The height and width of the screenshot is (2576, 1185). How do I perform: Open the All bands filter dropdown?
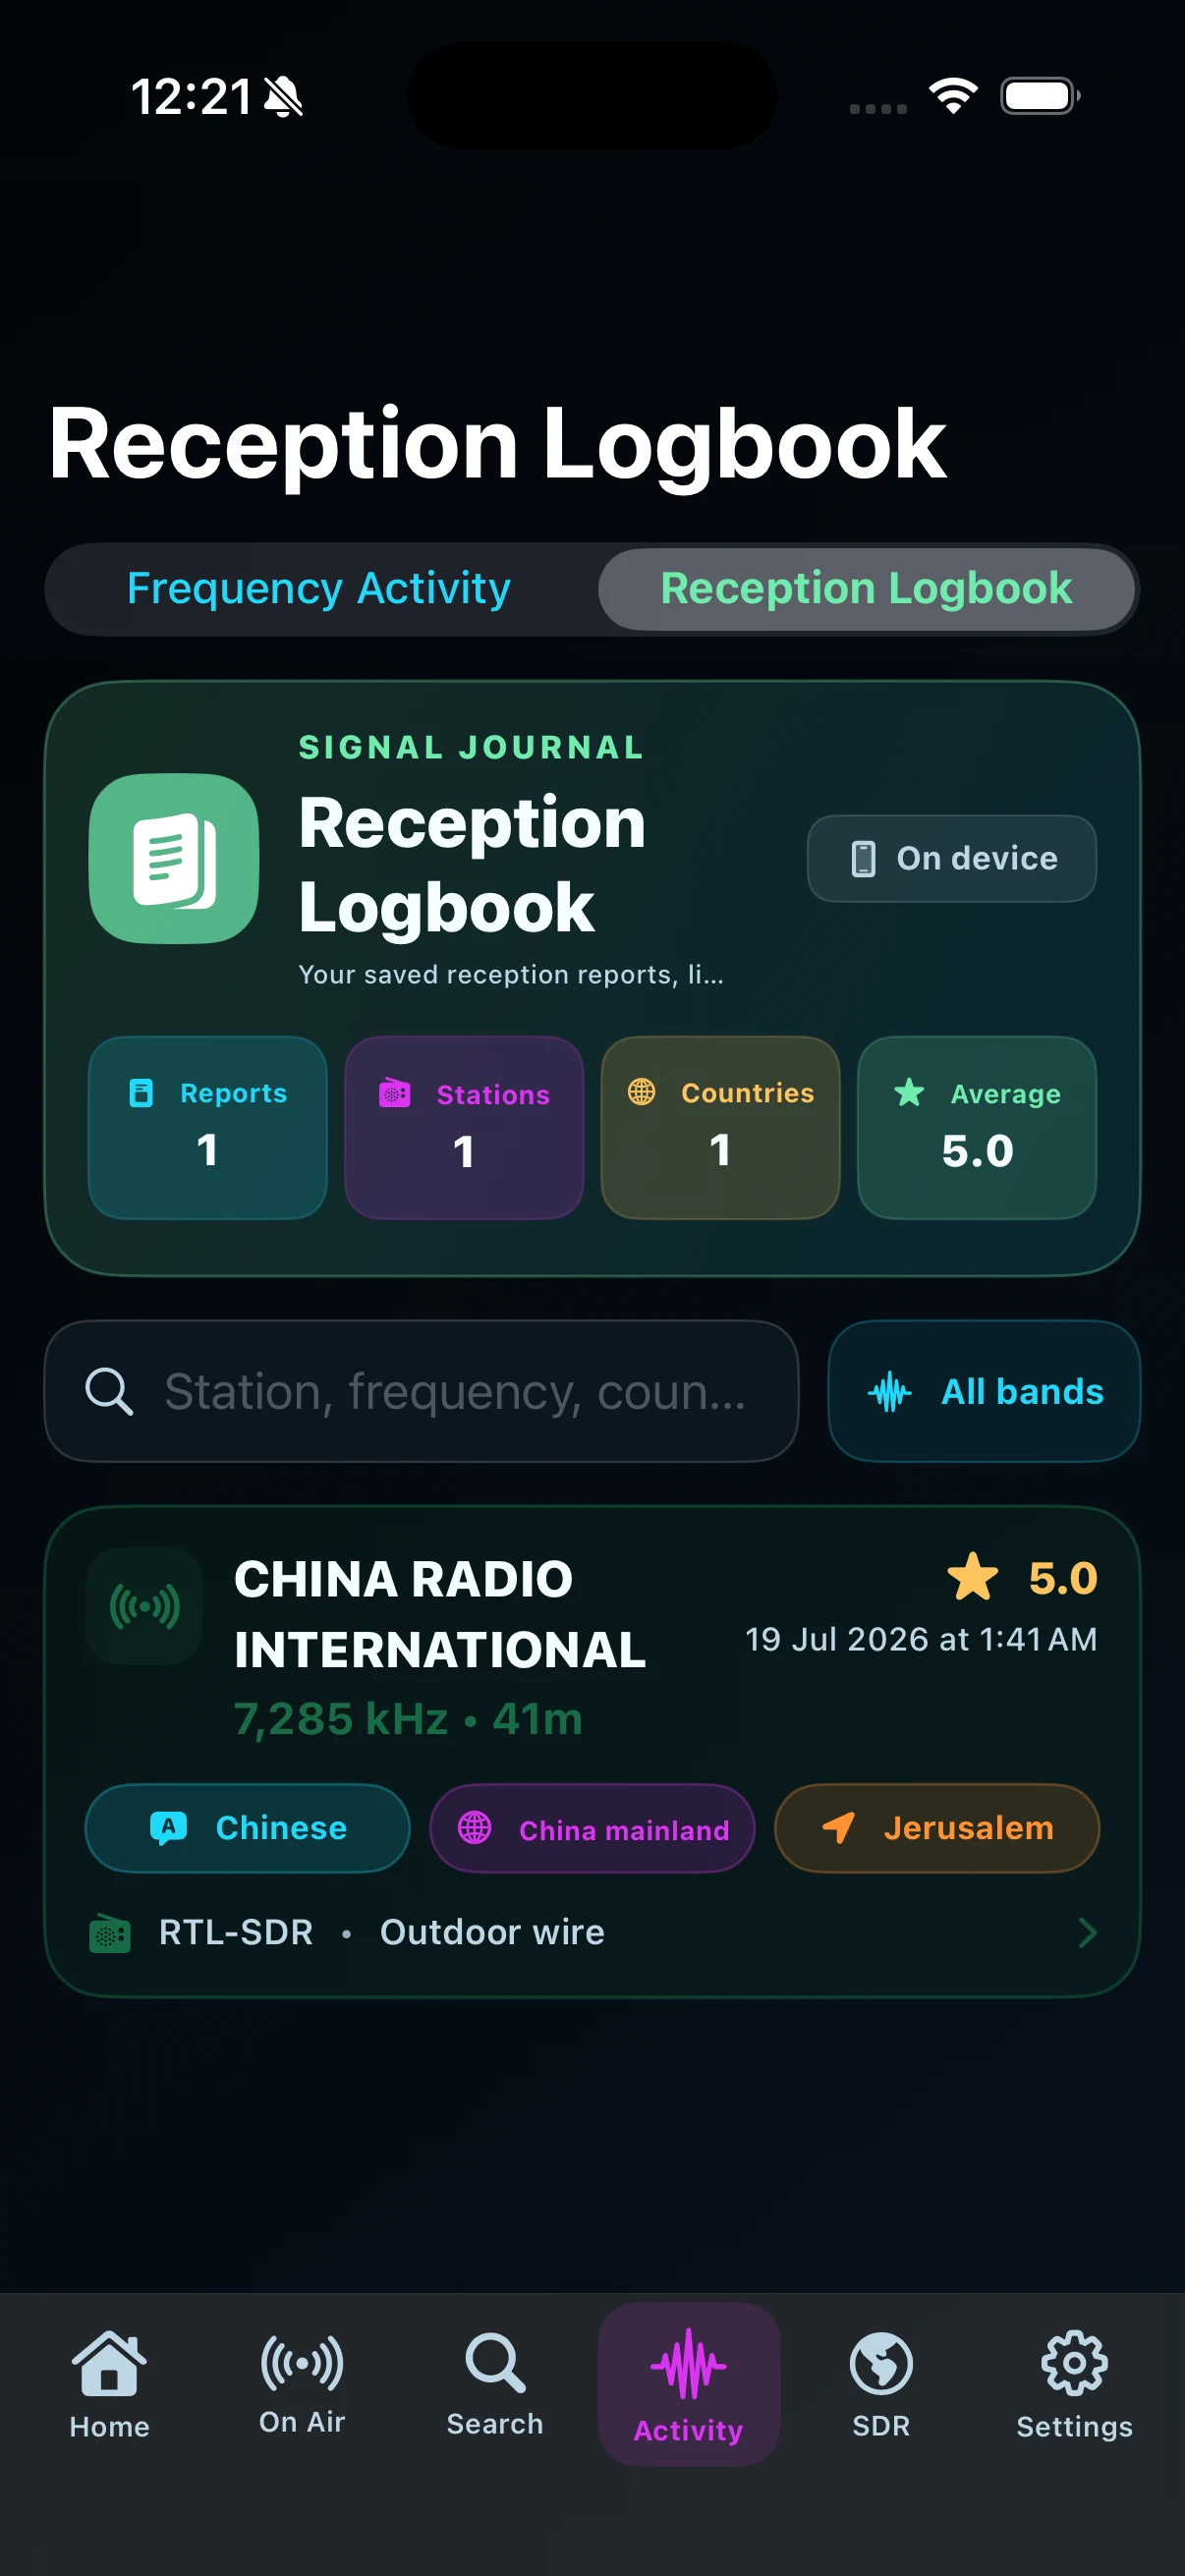(x=984, y=1391)
